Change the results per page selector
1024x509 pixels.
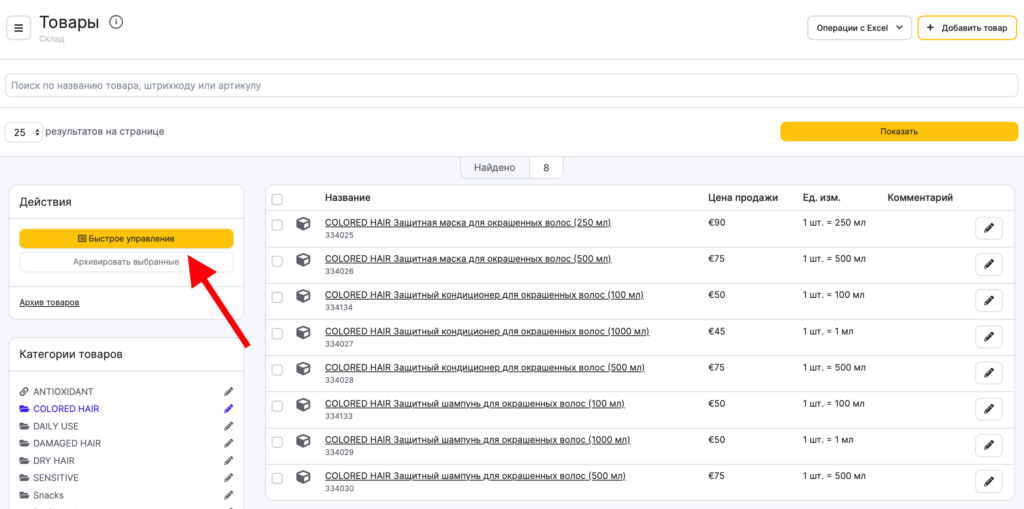tap(24, 132)
